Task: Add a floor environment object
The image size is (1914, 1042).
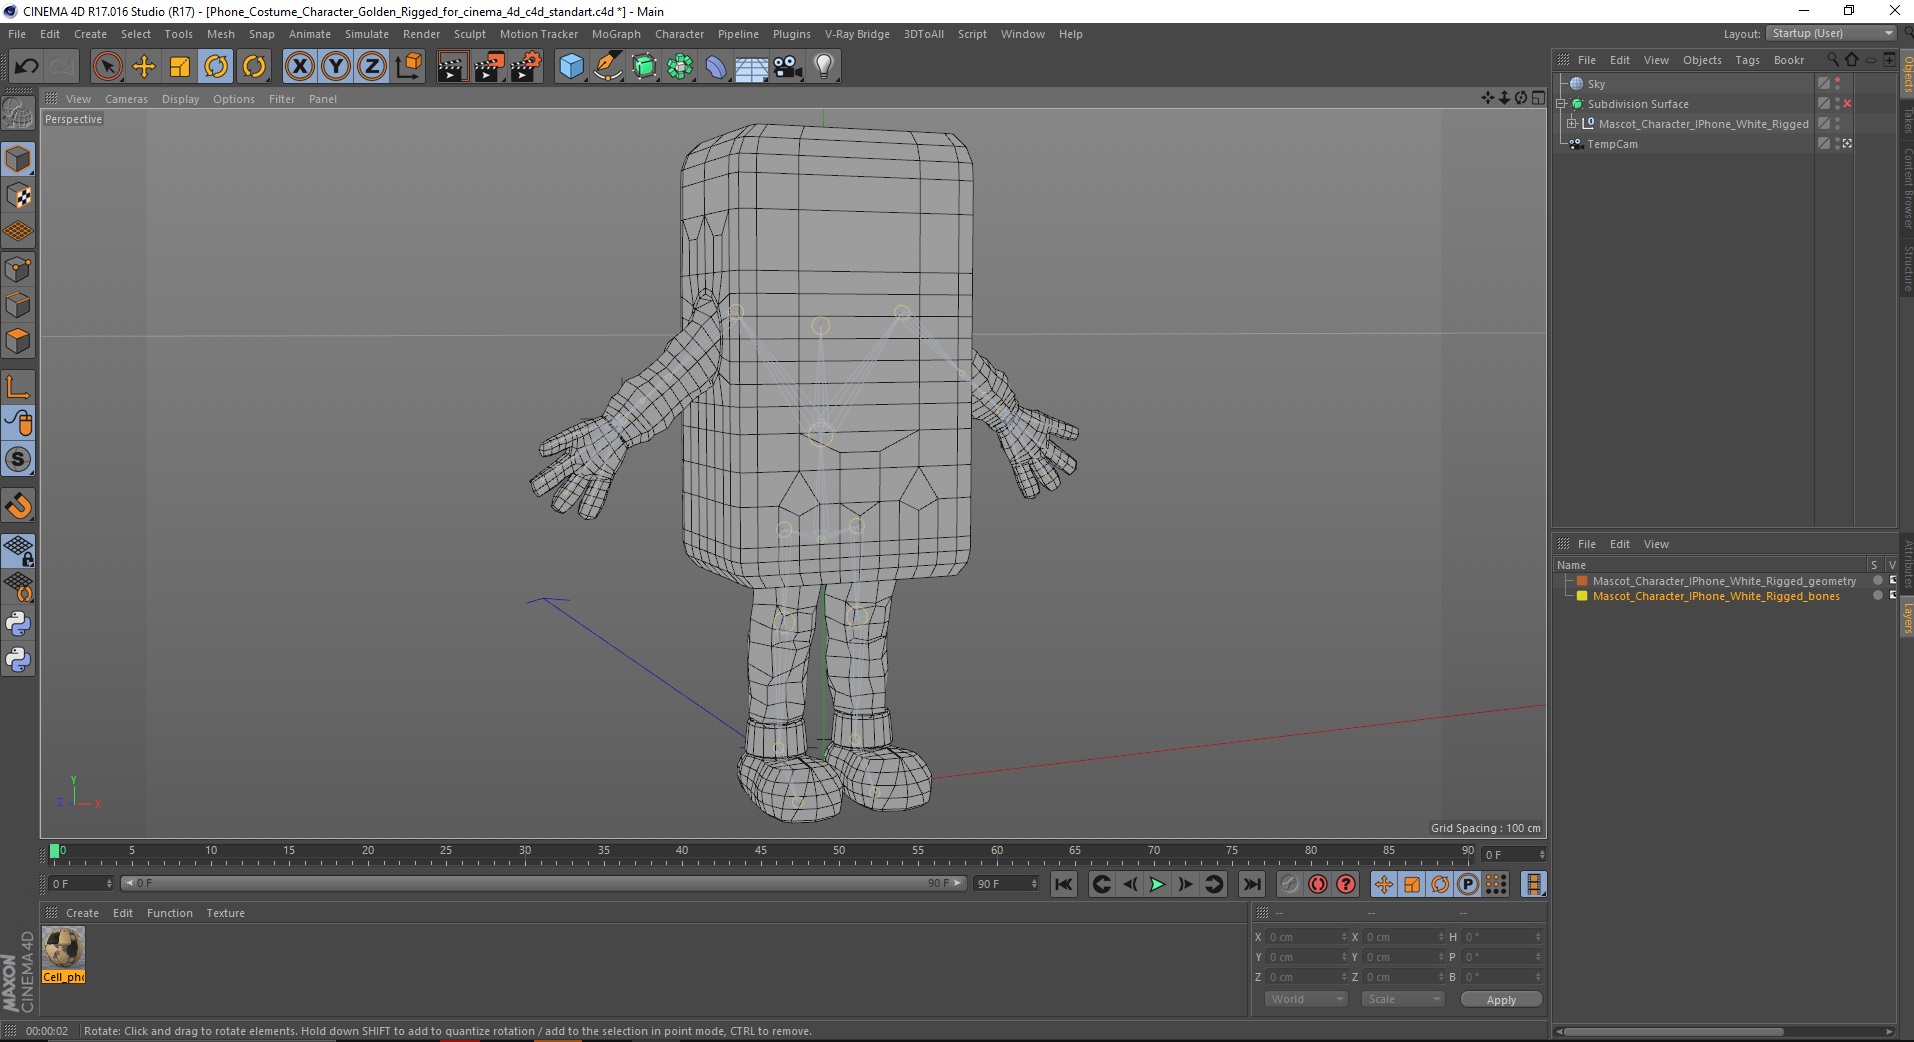Action: (751, 67)
